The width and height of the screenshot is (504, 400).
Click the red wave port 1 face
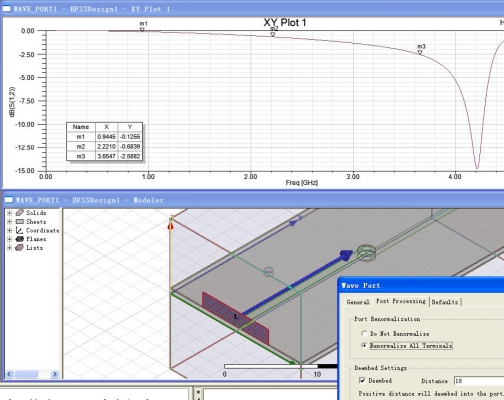click(235, 318)
